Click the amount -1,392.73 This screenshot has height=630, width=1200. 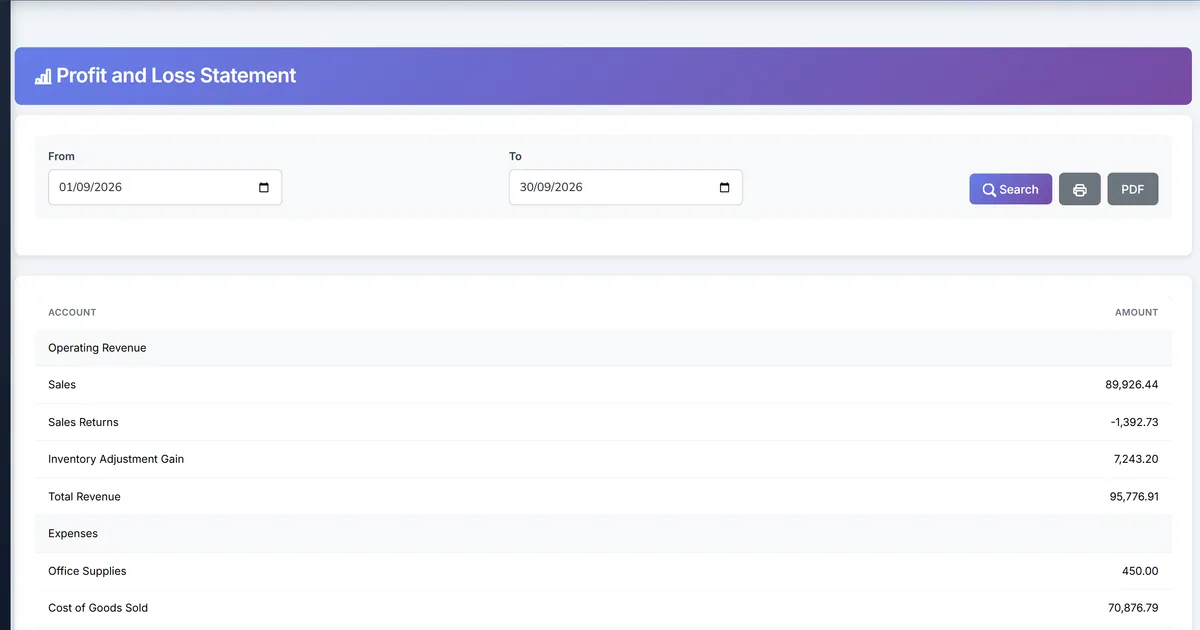(x=1134, y=422)
